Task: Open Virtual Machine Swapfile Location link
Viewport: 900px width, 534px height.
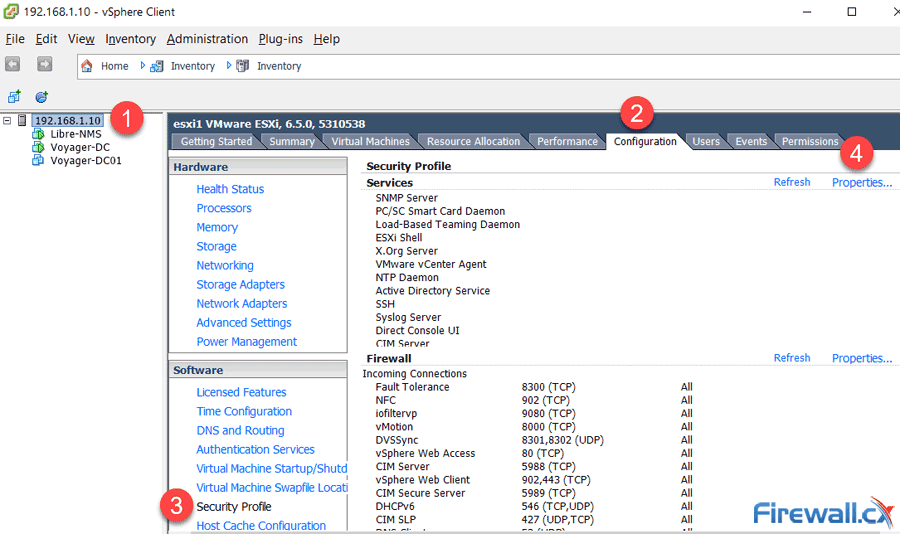Action: (271, 487)
